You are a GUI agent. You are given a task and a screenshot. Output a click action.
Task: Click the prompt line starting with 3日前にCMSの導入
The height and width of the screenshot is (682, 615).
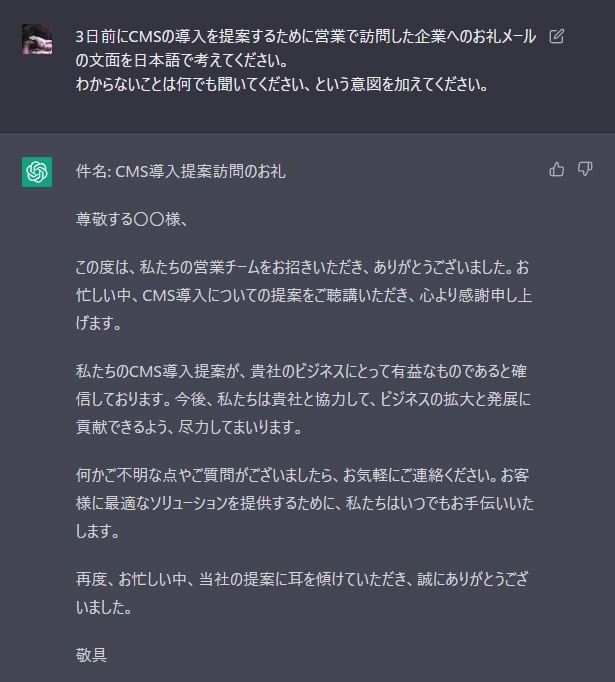pos(306,37)
